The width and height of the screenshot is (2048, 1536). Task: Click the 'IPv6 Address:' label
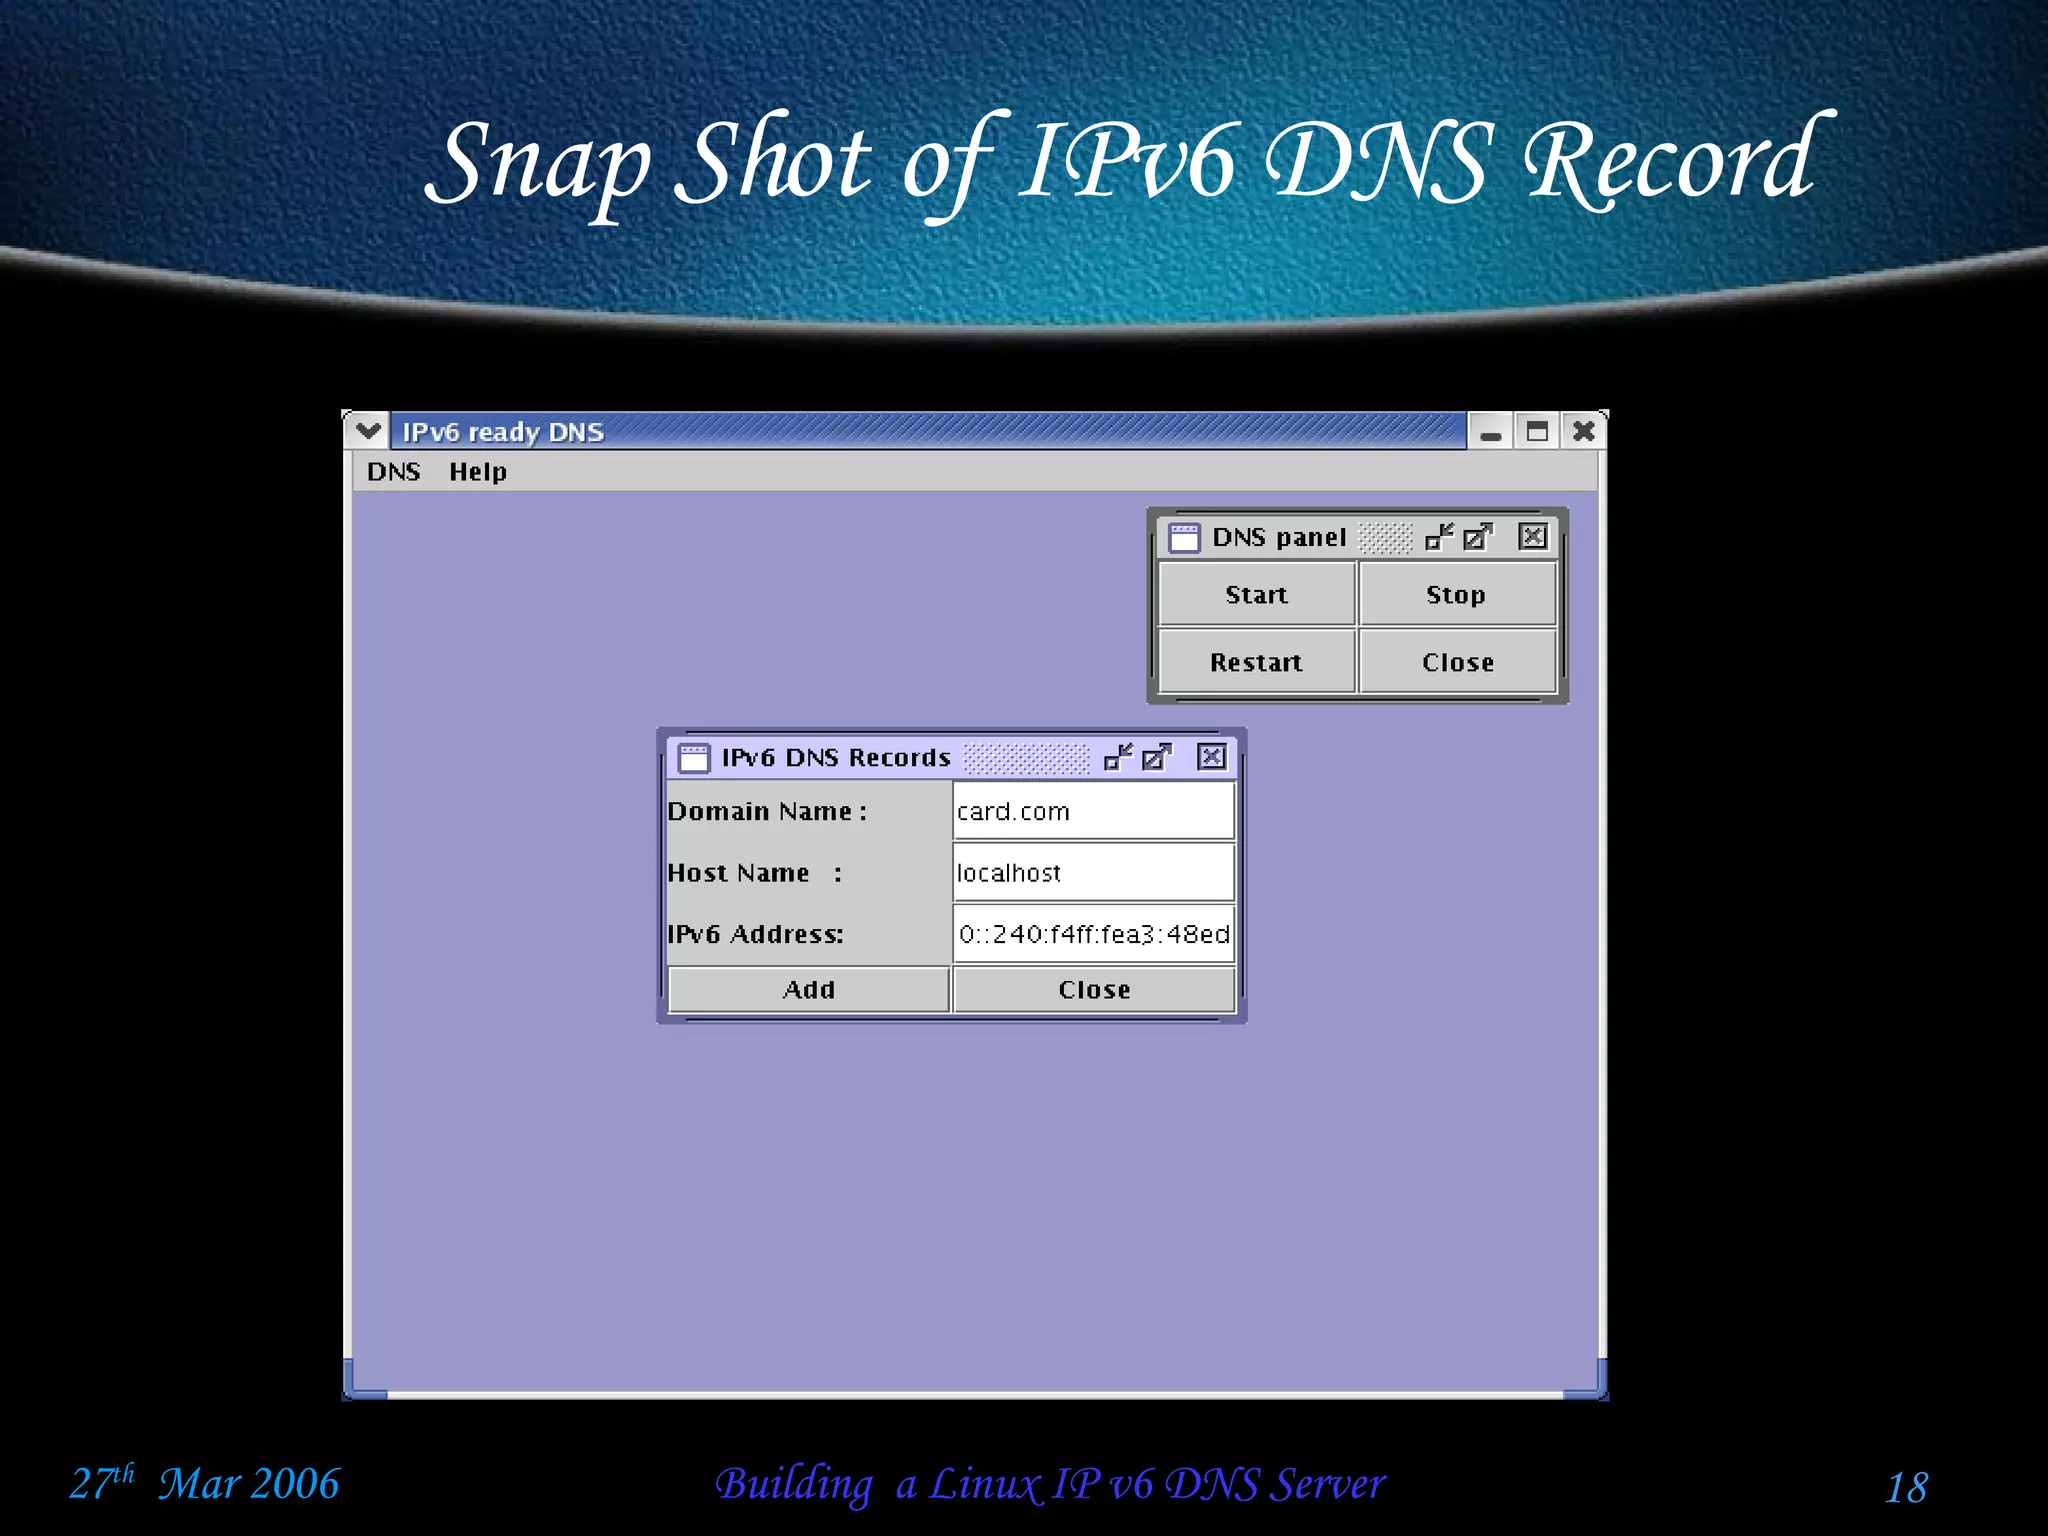pyautogui.click(x=756, y=934)
